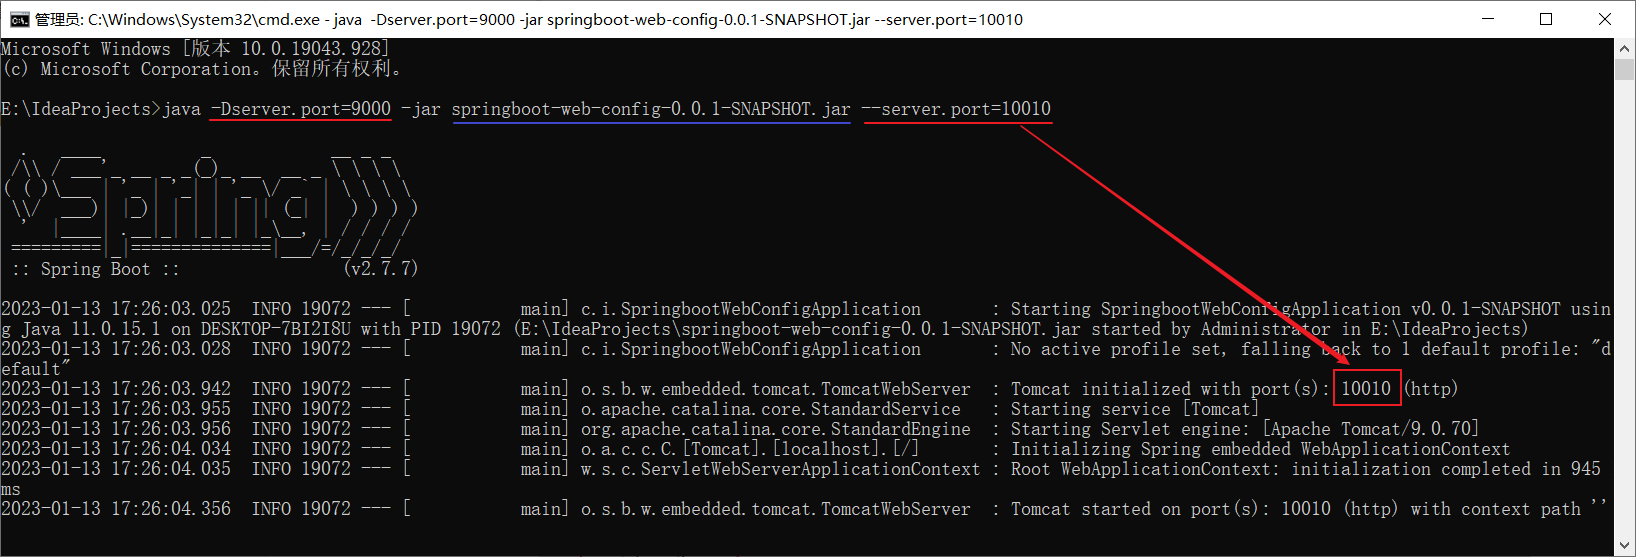Click the --server.port=10010 argument in the command
This screenshot has height=557, width=1636.
956,109
